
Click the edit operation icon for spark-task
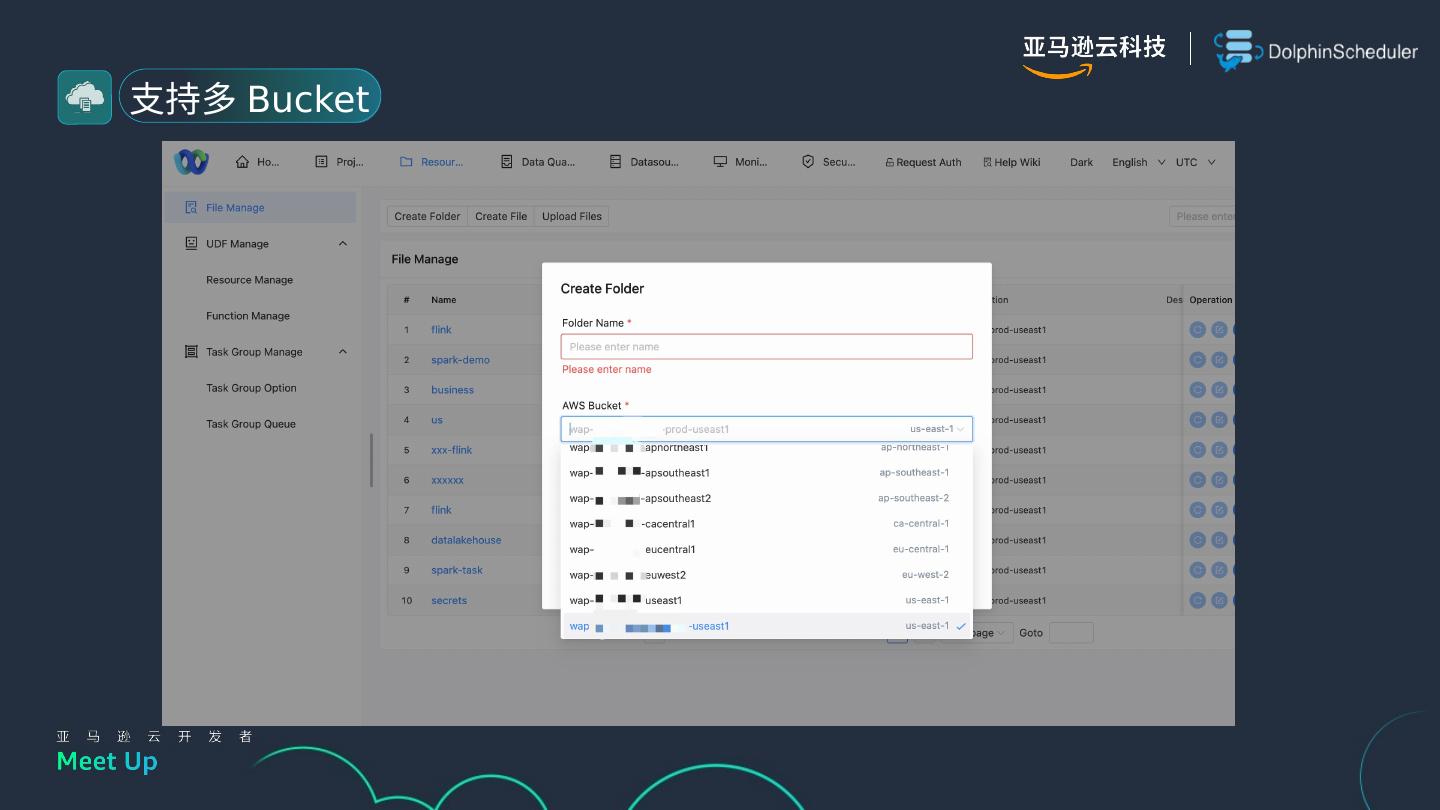click(x=1219, y=570)
